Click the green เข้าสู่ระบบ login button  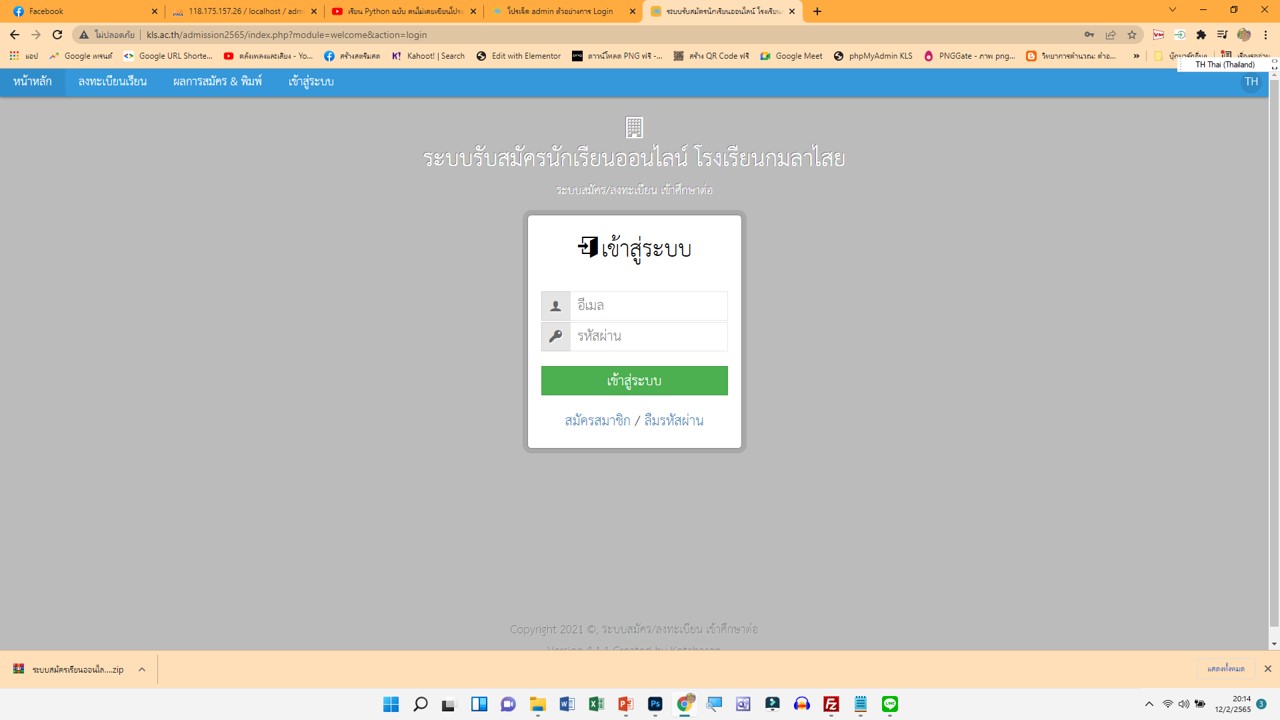tap(634, 381)
